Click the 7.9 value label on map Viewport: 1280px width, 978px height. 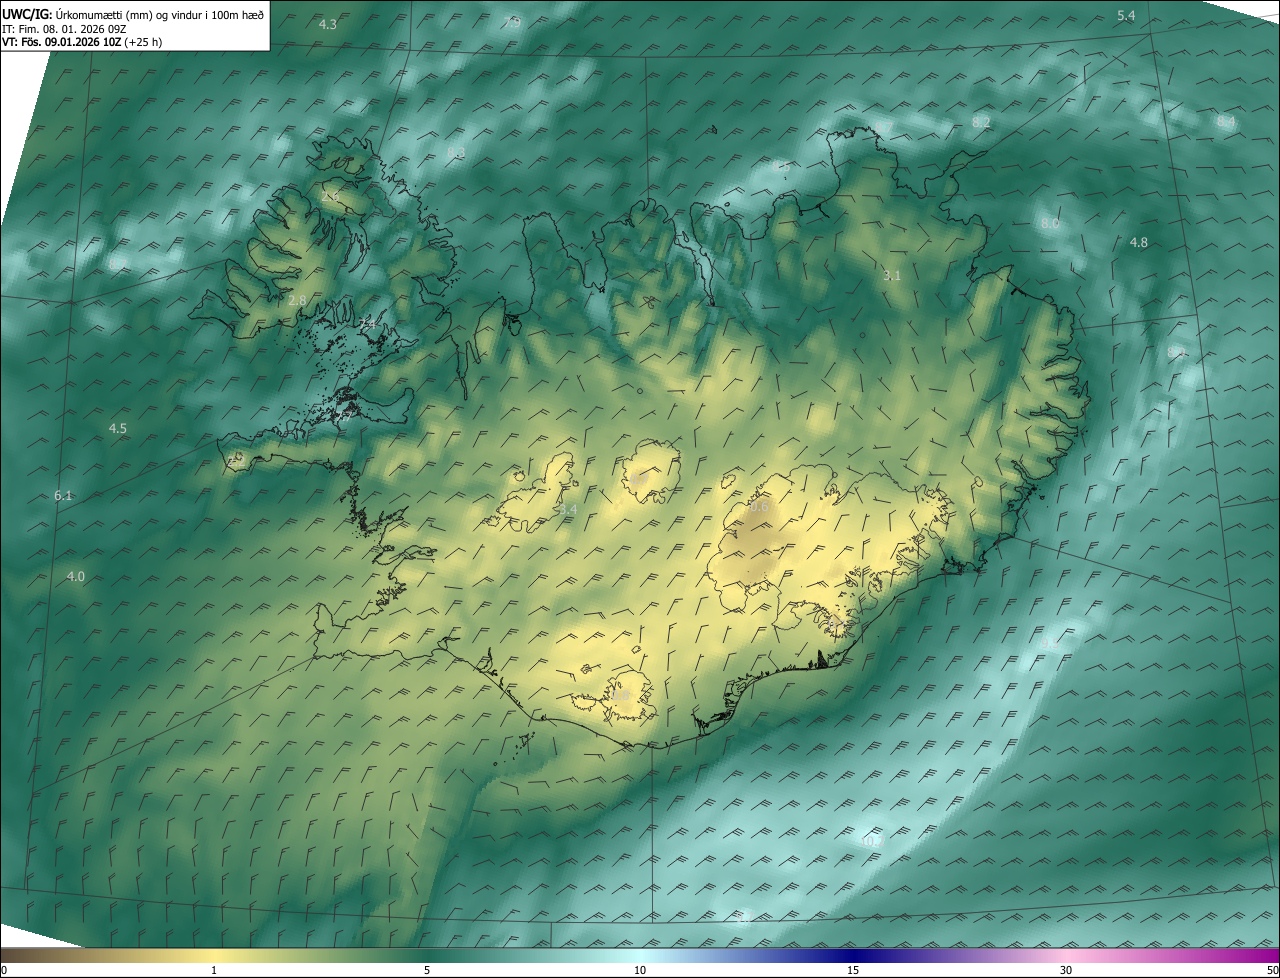click(x=512, y=22)
